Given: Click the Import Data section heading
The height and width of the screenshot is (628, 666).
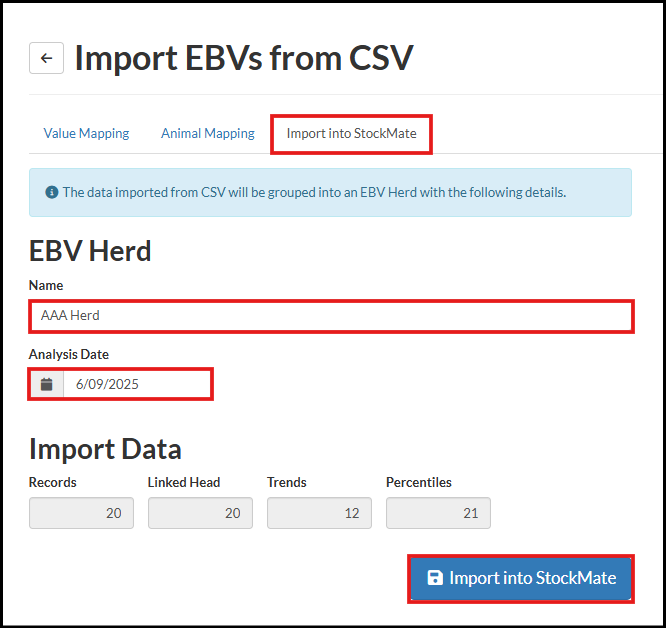Looking at the screenshot, I should tap(105, 448).
